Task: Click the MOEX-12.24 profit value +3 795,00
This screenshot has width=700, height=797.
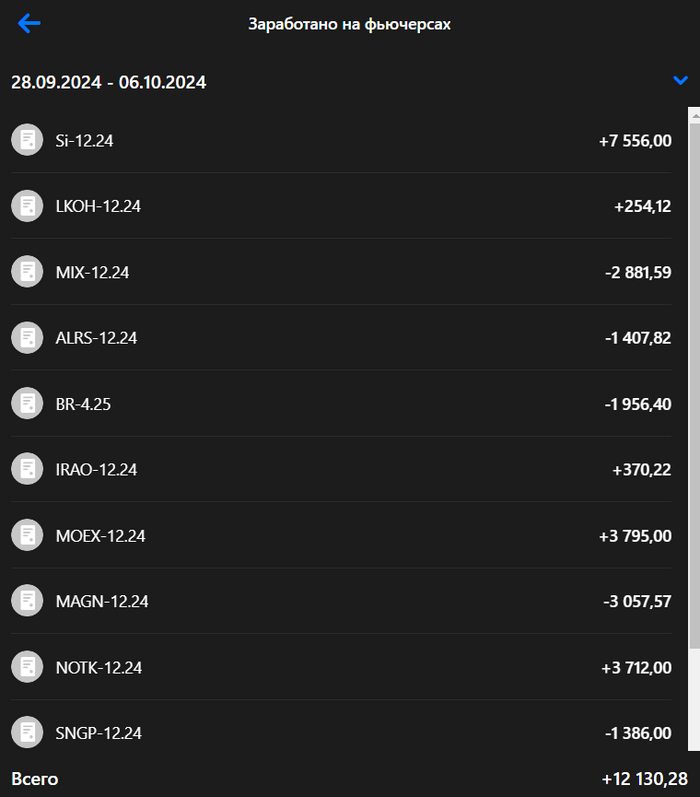Action: click(635, 536)
